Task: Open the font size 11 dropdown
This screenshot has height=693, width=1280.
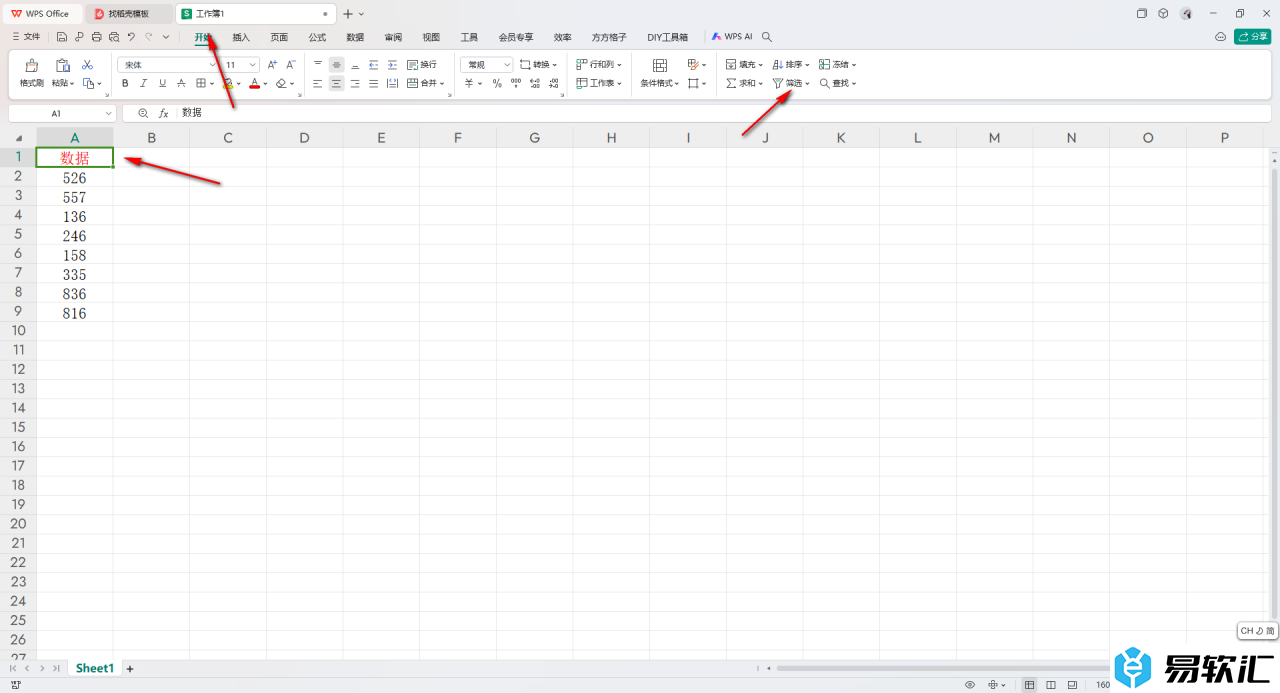Action: [252, 64]
